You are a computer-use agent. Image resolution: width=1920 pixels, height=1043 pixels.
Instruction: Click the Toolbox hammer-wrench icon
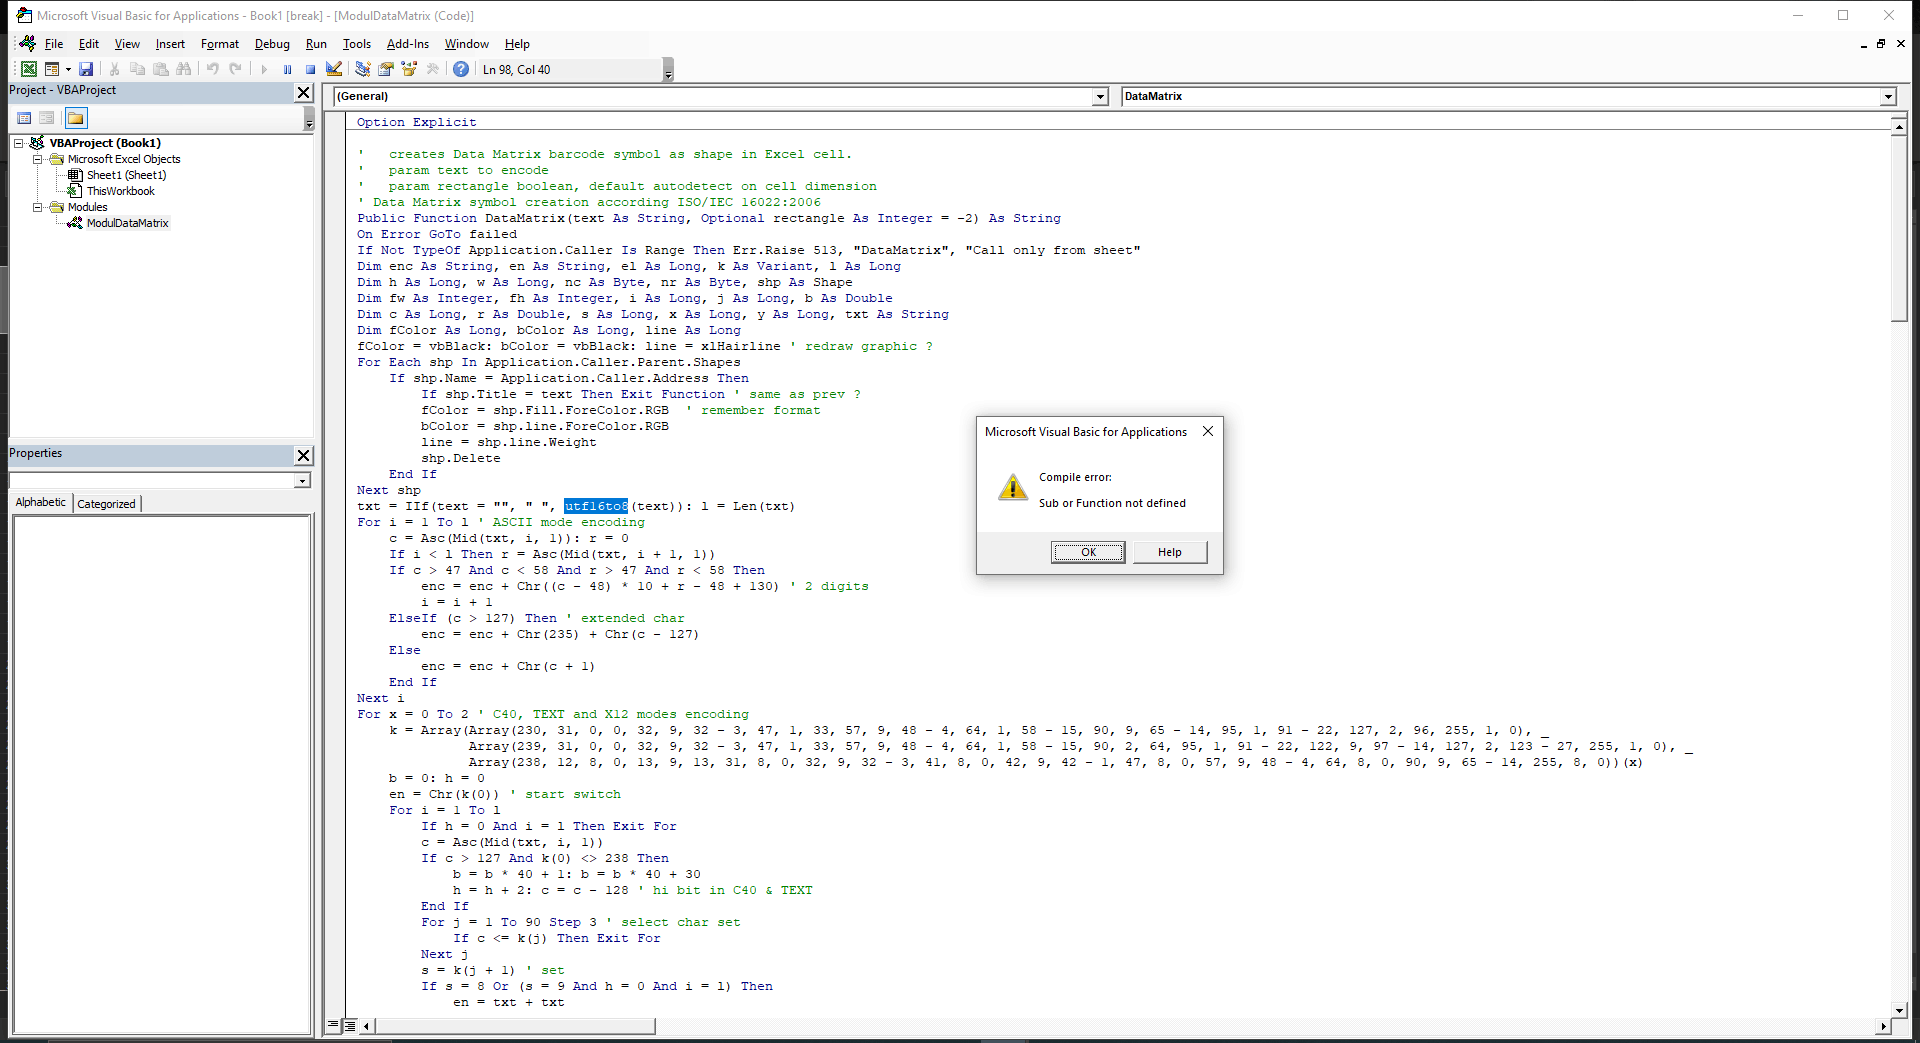432,69
